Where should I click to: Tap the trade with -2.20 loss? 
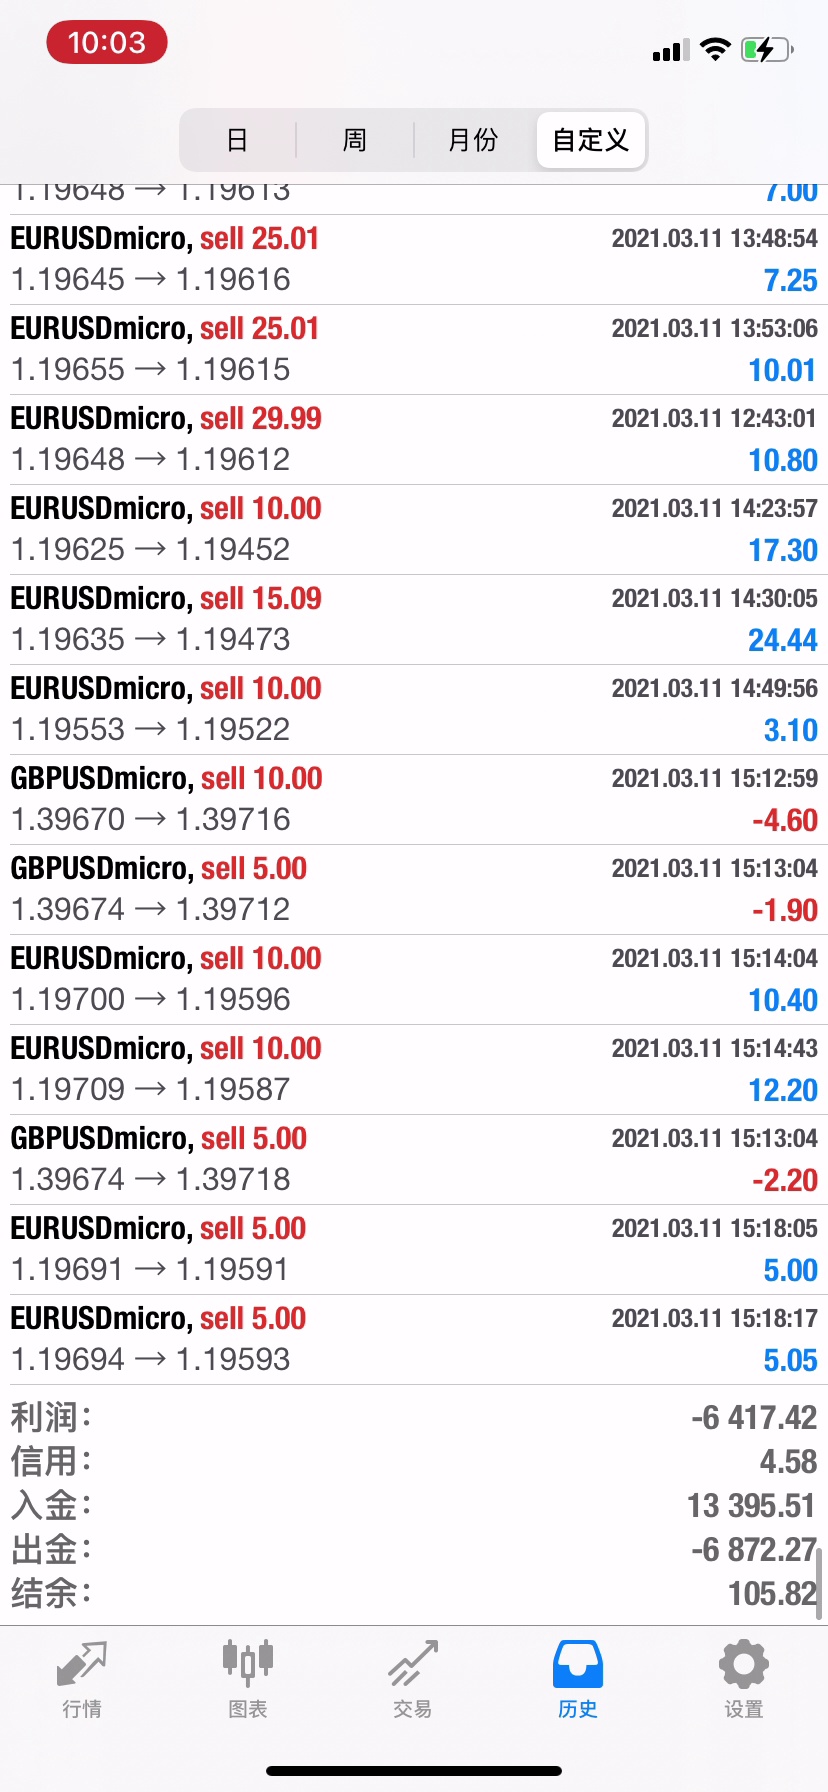point(414,1159)
